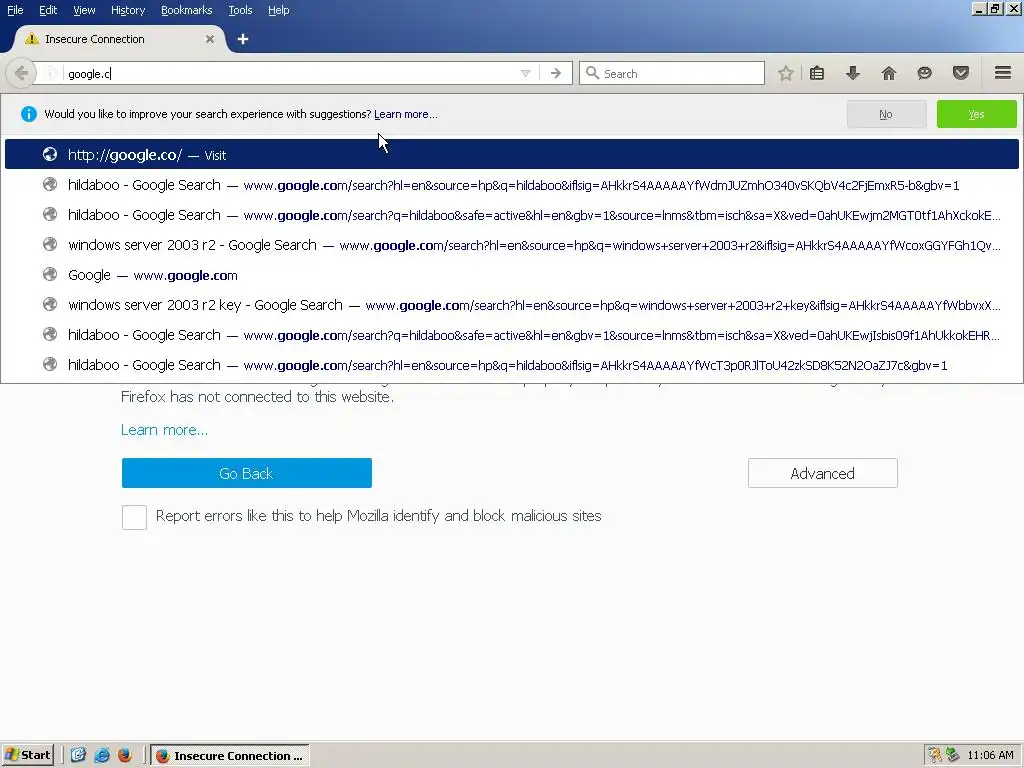Click globe icon of Google www.google.com row

coord(50,274)
